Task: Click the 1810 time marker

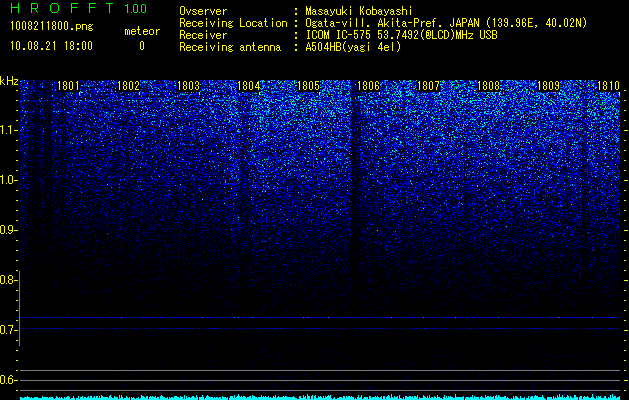Action: coord(609,86)
